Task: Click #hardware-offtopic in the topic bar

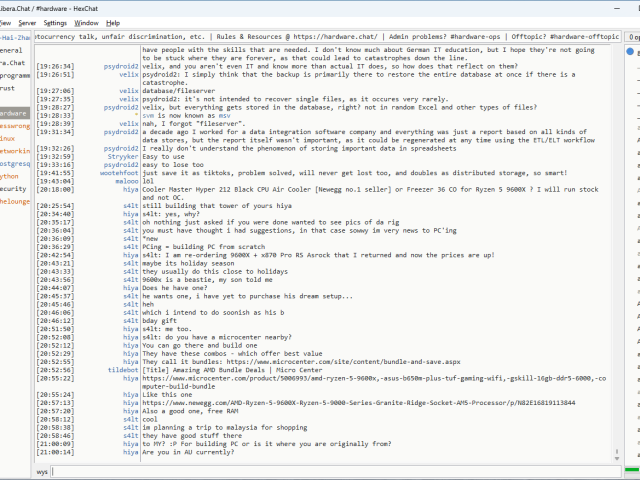Action: (x=584, y=37)
